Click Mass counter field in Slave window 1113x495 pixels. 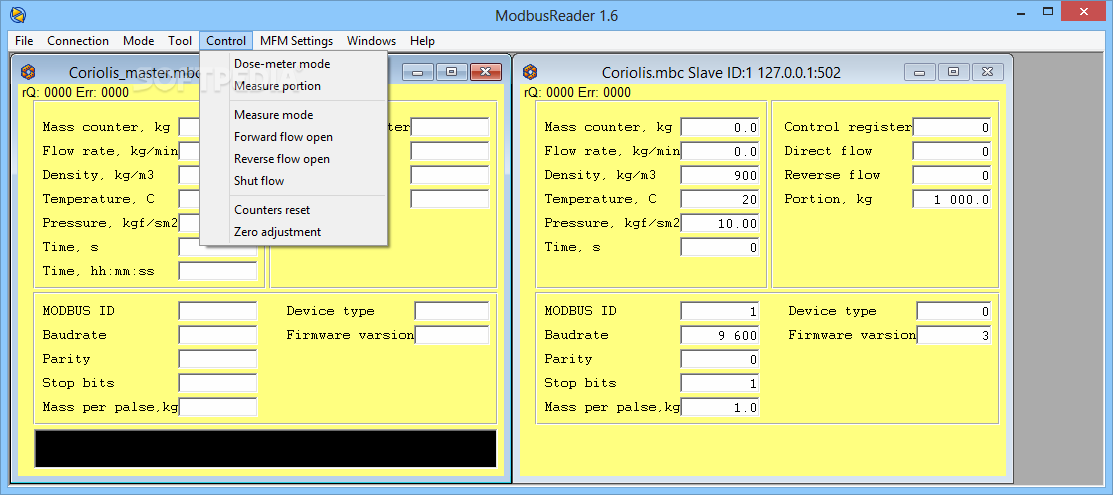coord(720,128)
